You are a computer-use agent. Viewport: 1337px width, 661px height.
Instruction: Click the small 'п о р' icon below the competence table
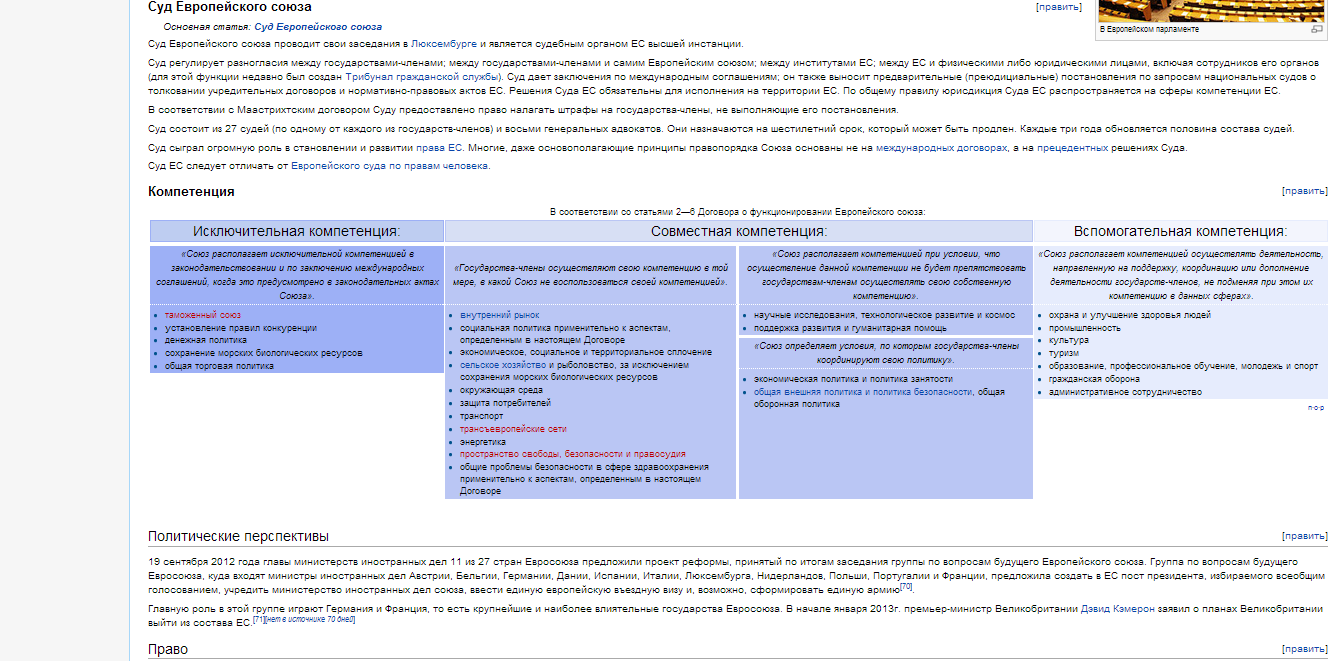click(1315, 408)
